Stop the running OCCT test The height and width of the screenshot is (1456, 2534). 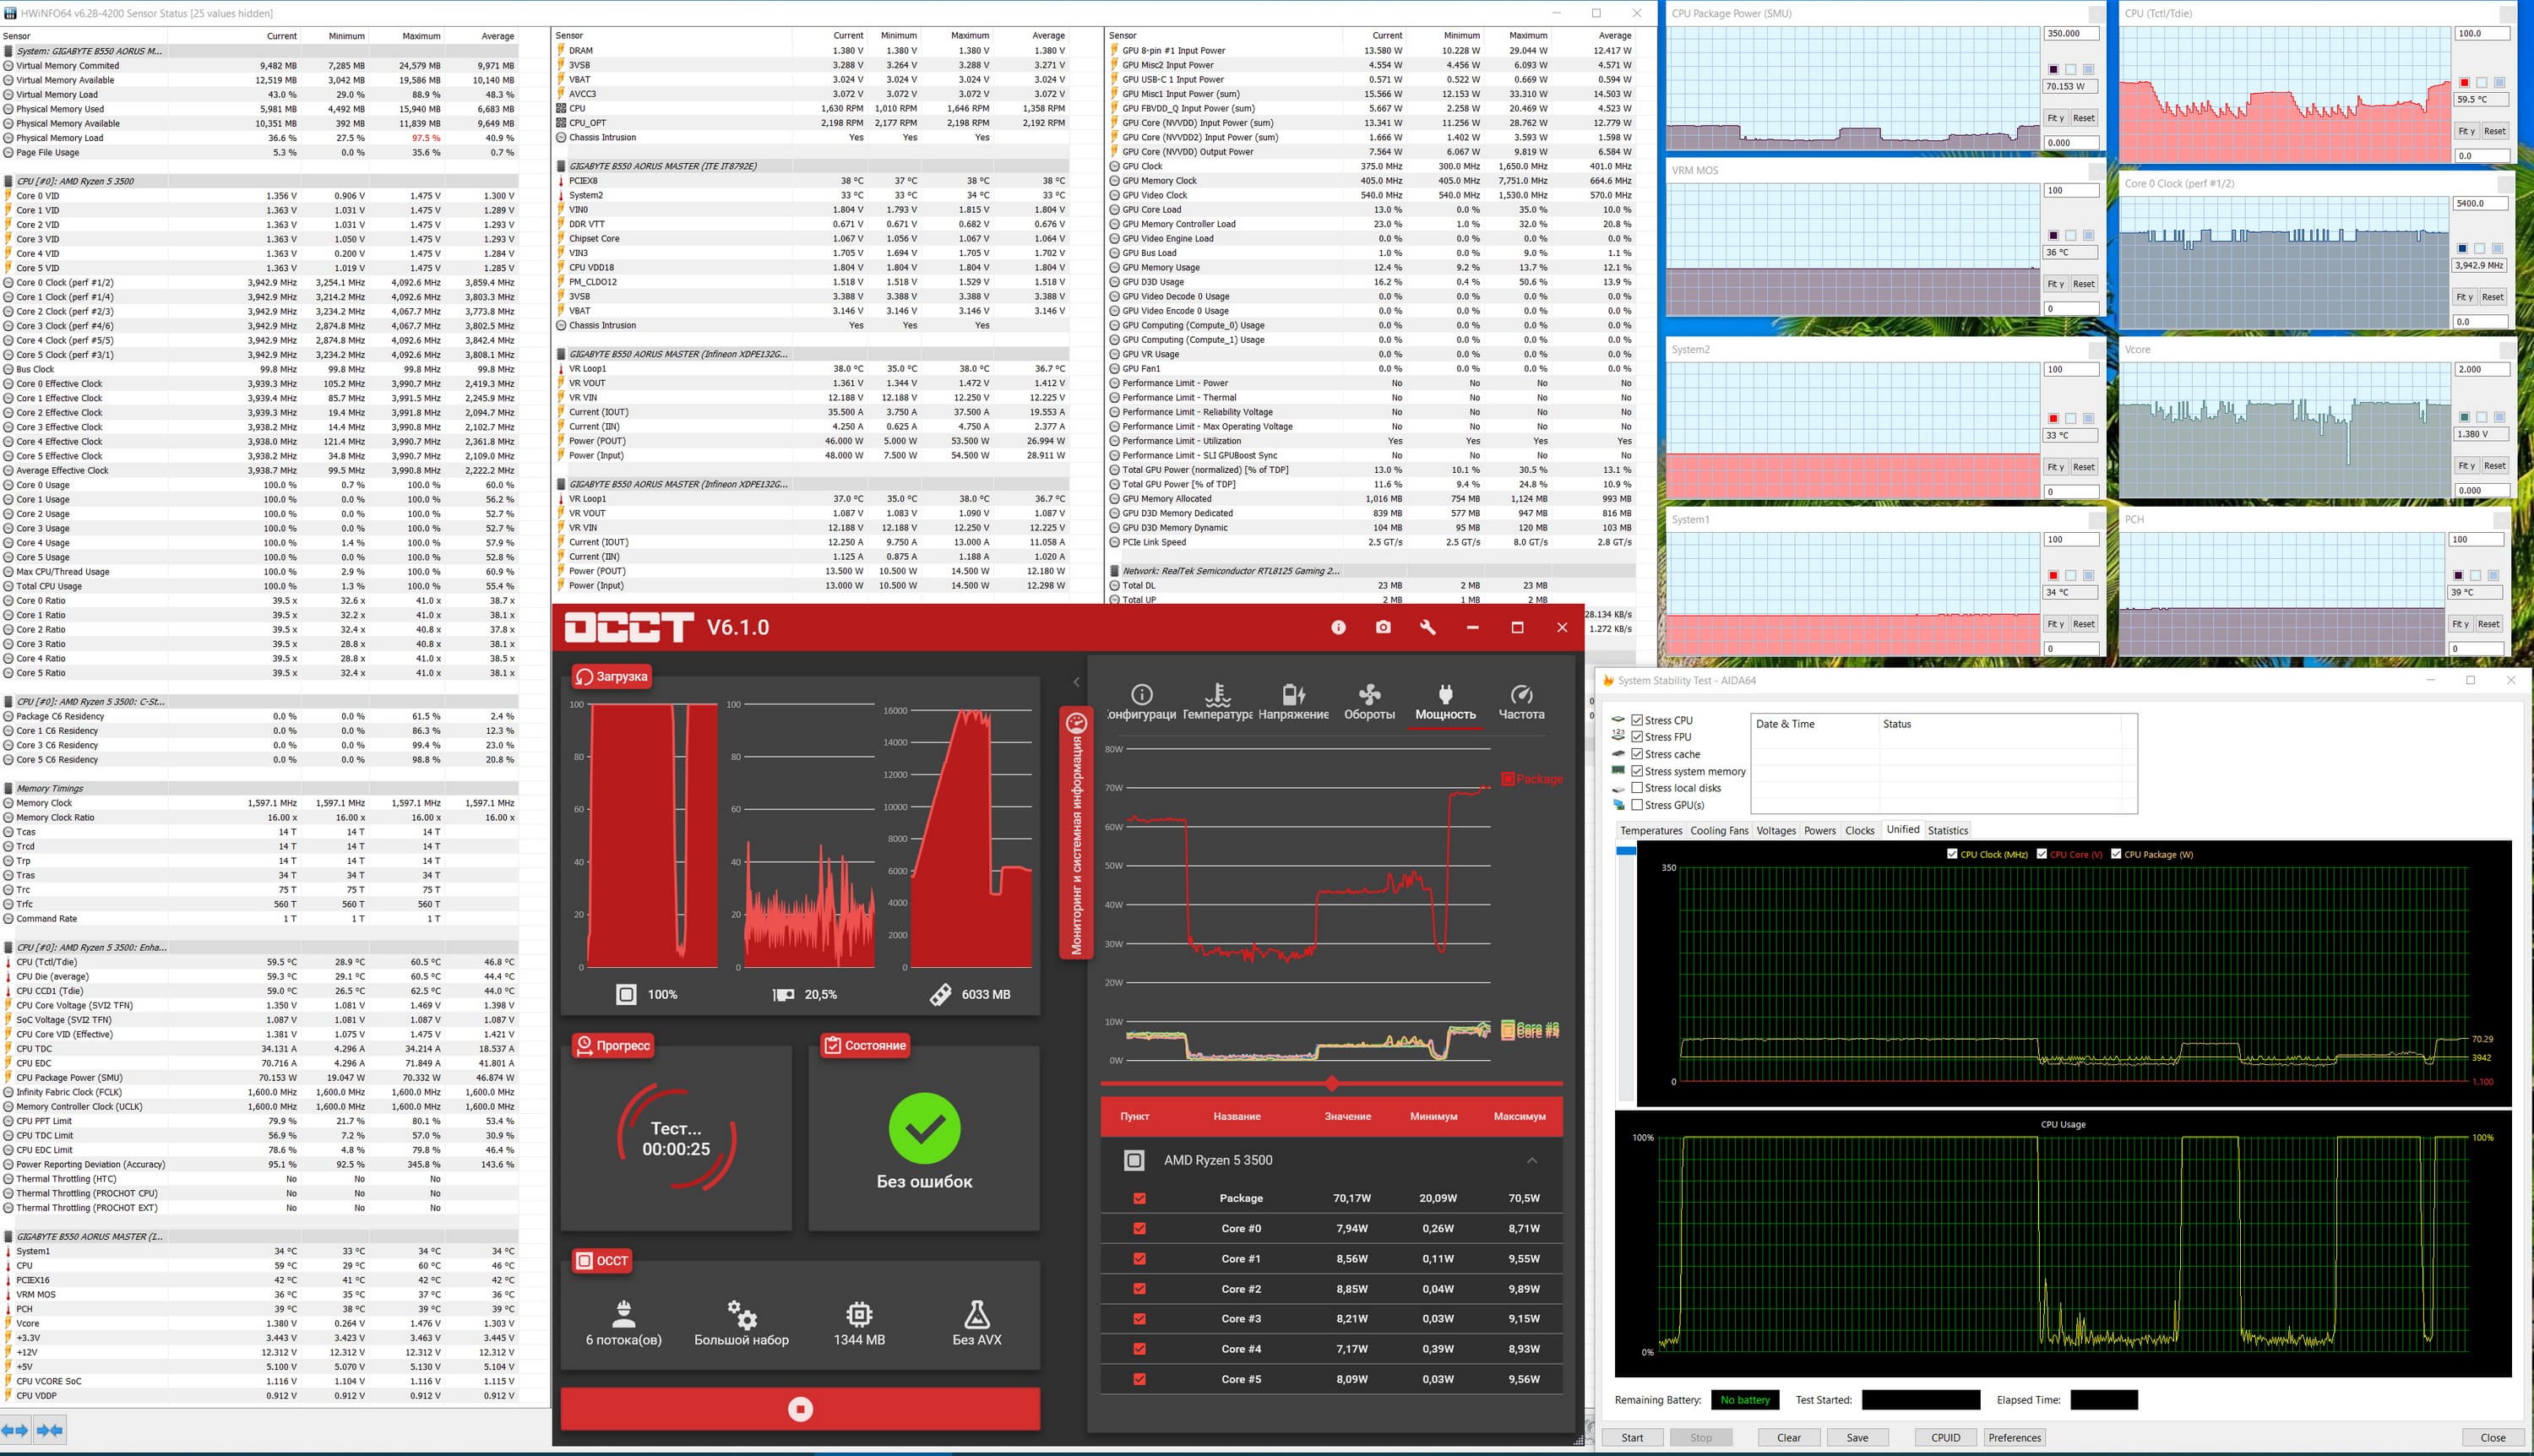pyautogui.click(x=800, y=1409)
